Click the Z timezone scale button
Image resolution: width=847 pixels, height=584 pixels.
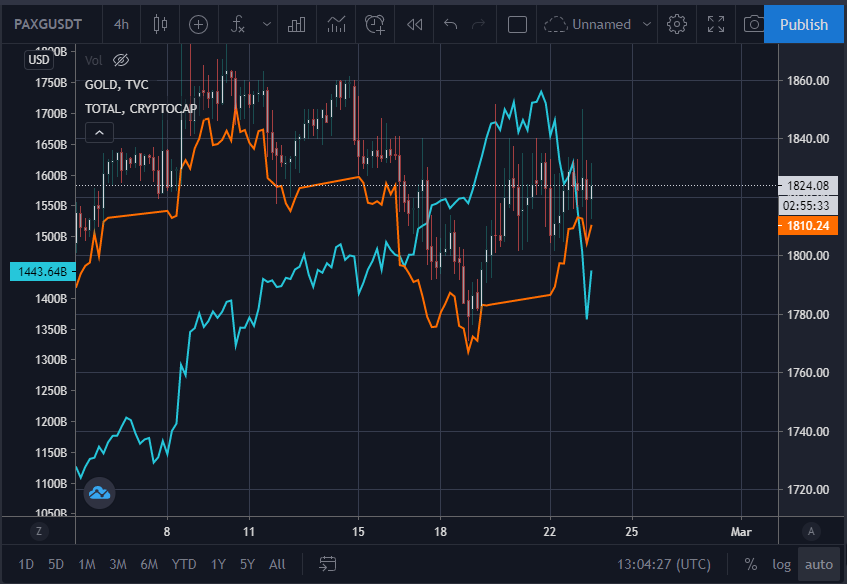pos(39,532)
